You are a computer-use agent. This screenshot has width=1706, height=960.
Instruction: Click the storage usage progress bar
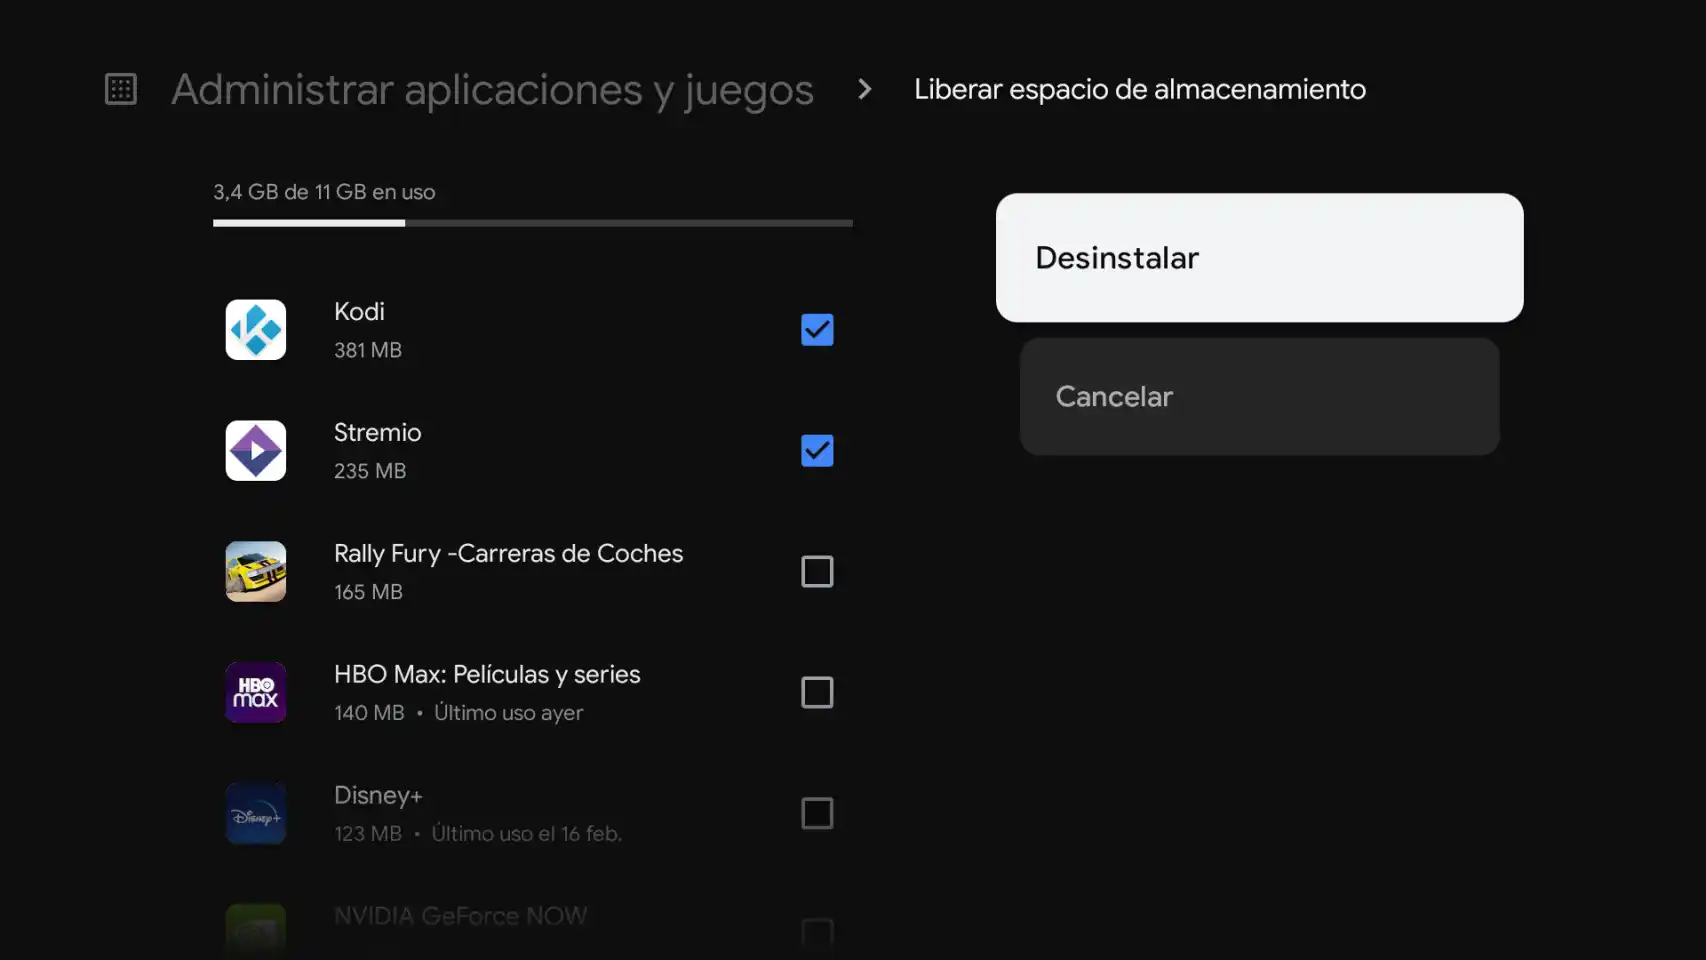point(533,223)
